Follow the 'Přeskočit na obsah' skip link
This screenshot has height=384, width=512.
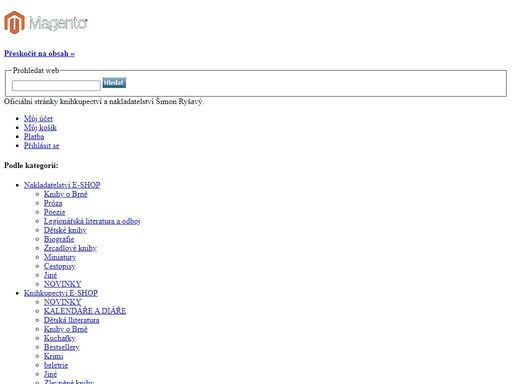39,53
